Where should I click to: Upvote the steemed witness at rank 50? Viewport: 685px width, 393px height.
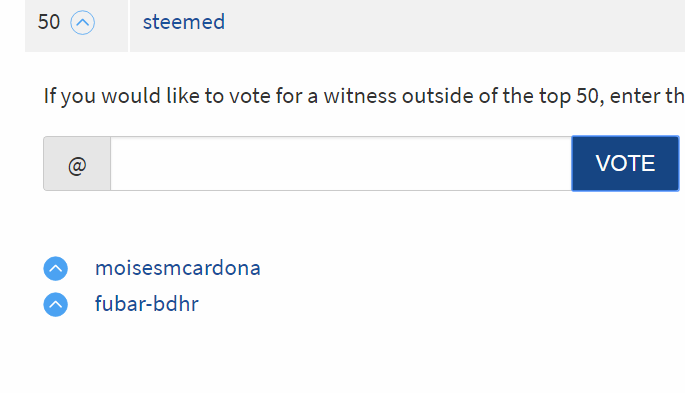click(83, 22)
